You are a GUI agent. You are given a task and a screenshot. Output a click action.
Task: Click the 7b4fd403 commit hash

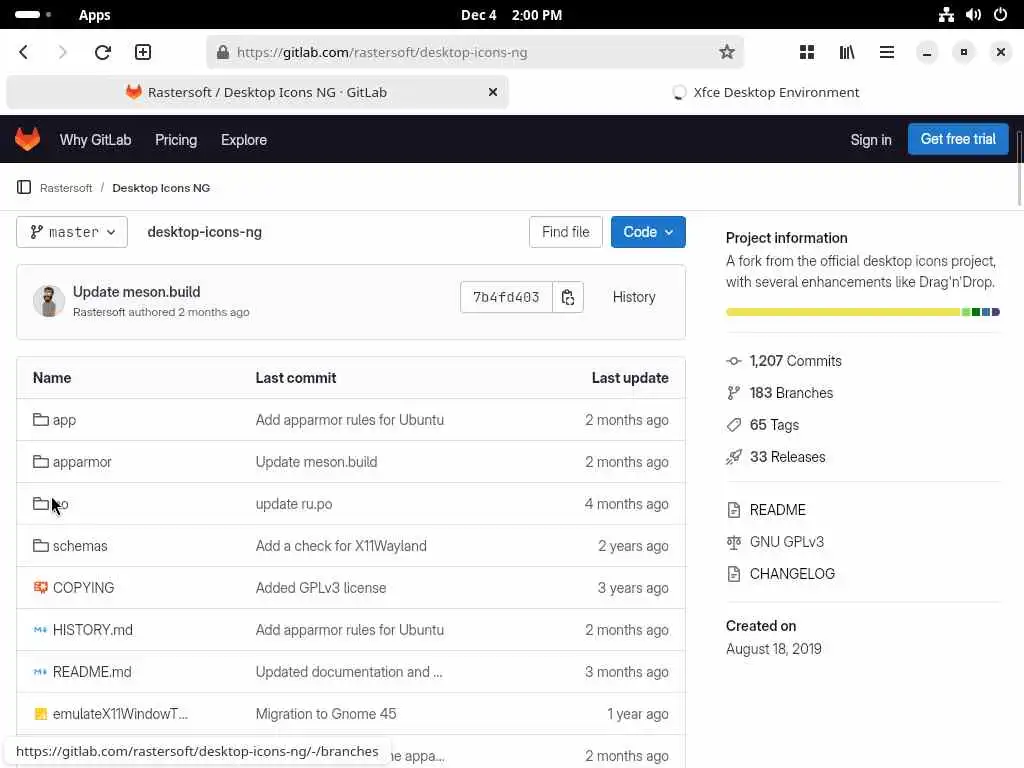506,297
